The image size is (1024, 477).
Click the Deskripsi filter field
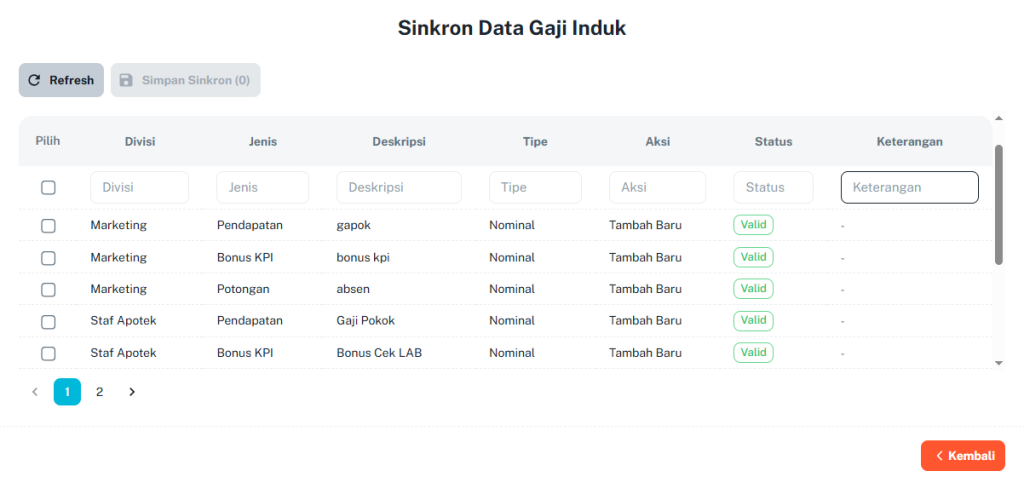398,188
